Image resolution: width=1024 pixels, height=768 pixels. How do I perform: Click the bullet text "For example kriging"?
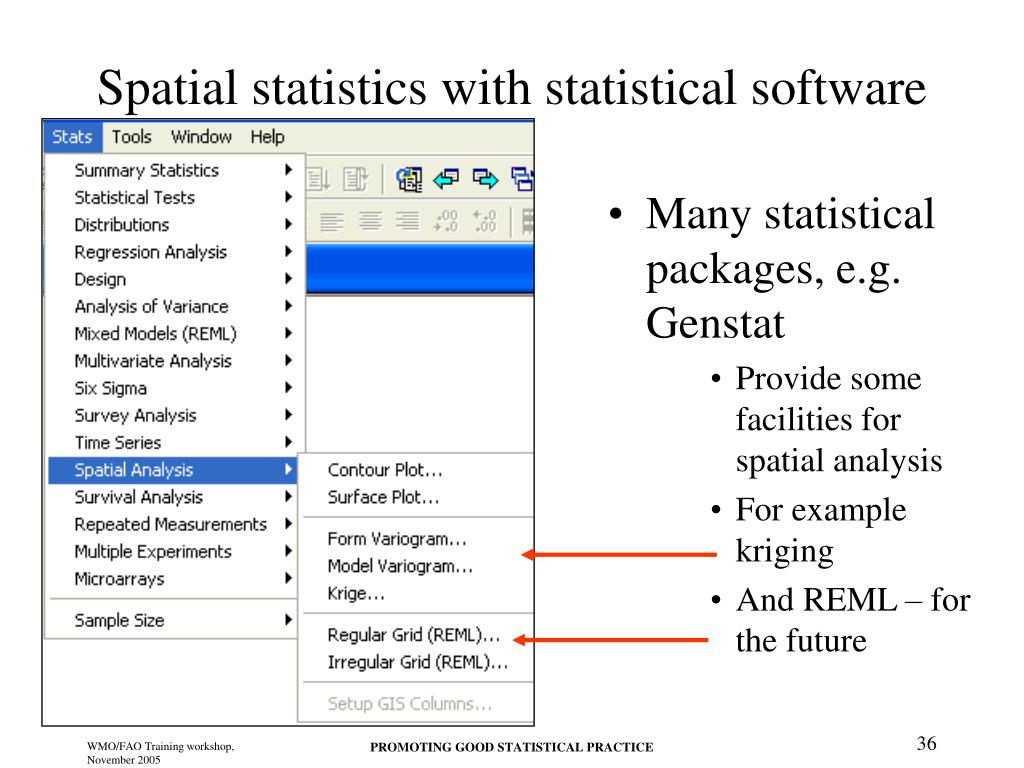pos(821,530)
